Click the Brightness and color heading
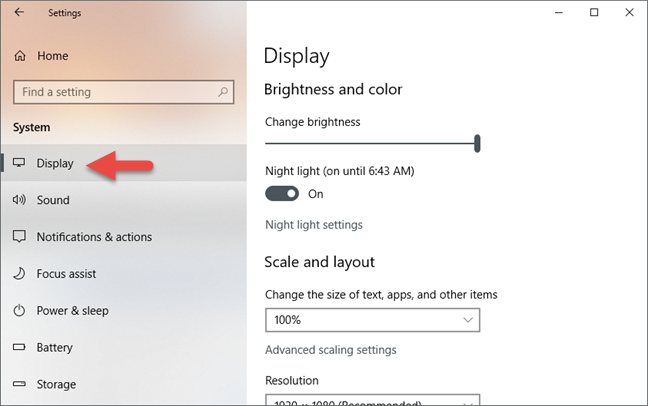Screen dimensions: 648x406 click(333, 89)
